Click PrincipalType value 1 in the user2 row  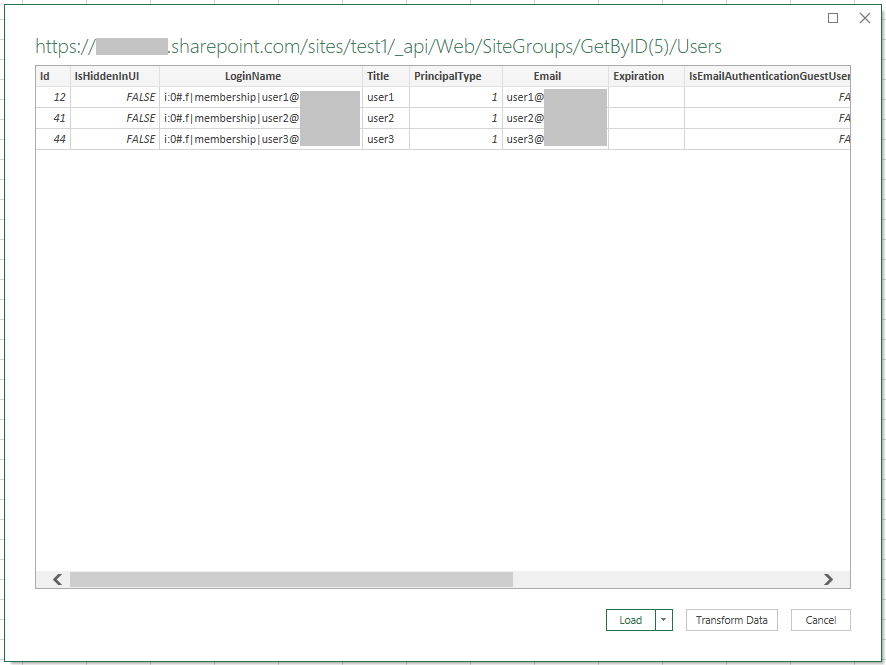(x=455, y=118)
